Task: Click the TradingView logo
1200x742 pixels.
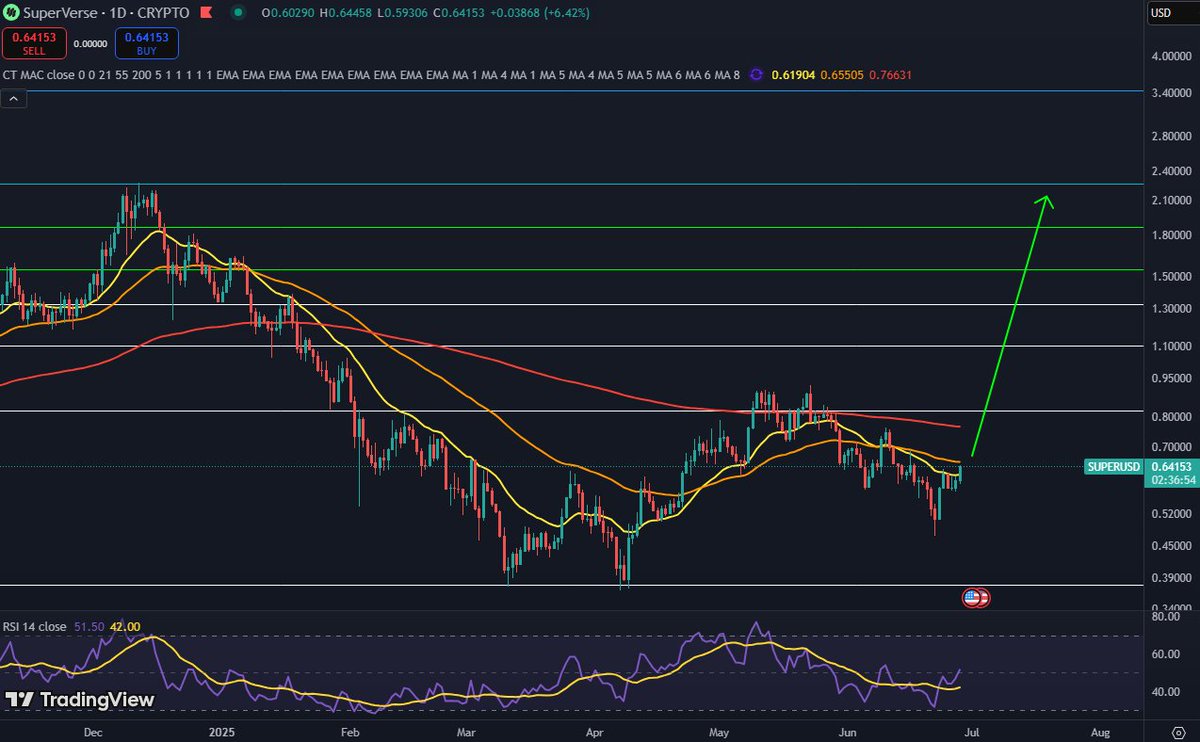Action: click(80, 700)
